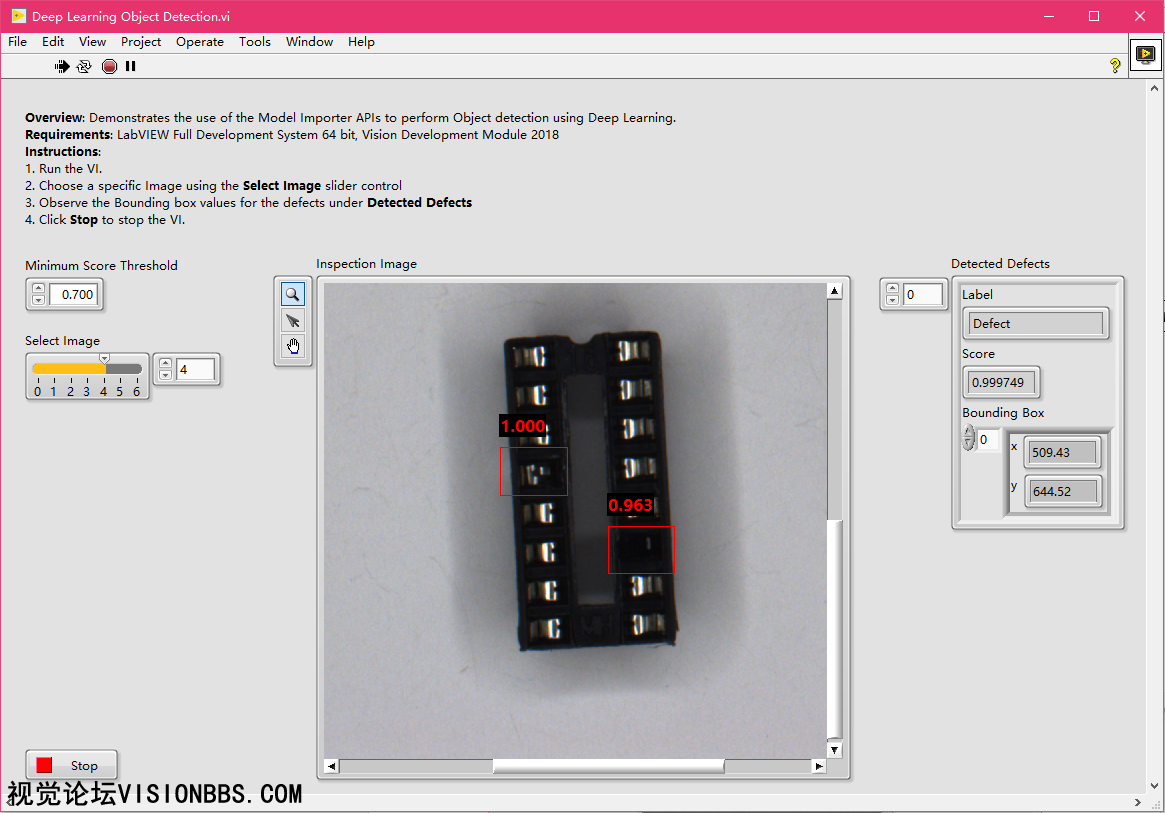Click the Stop button
This screenshot has height=813, width=1165.
[71, 765]
